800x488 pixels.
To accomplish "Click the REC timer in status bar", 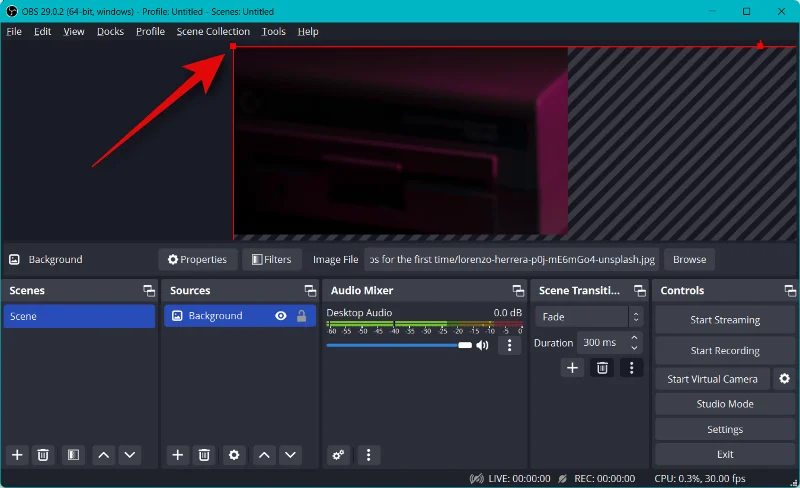I will (605, 479).
